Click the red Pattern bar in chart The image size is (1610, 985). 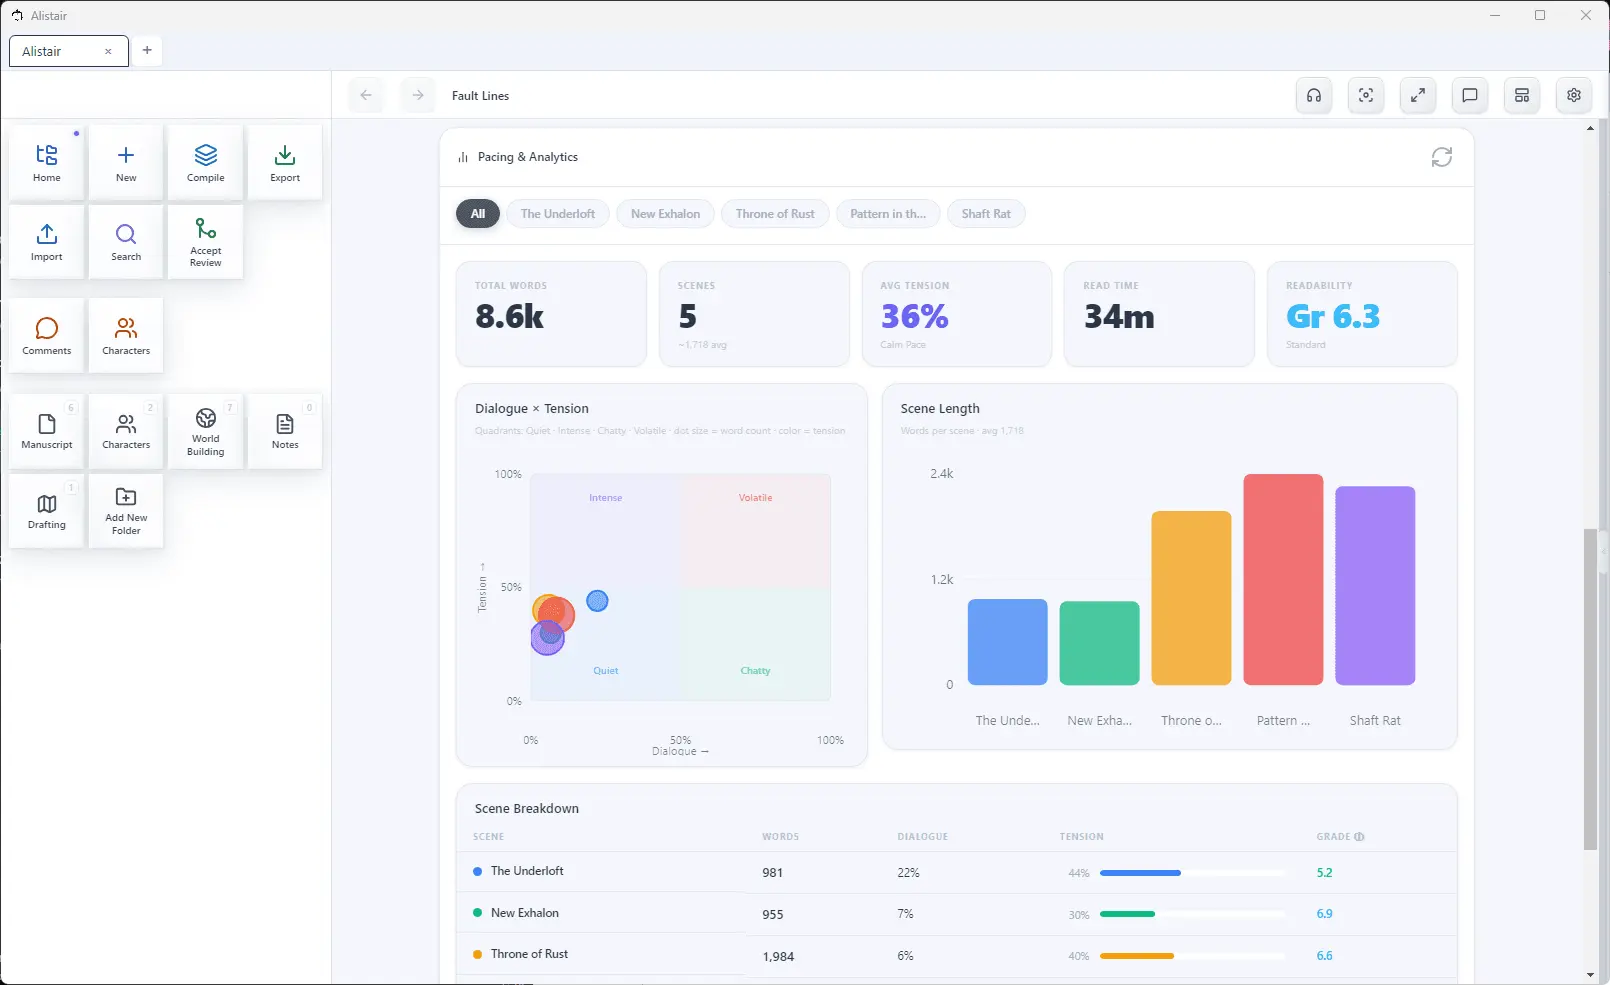coord(1283,579)
